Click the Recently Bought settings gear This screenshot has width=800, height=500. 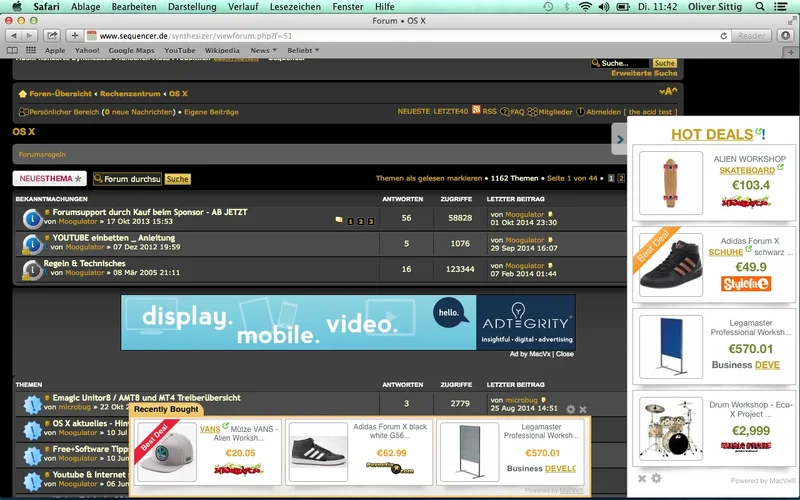pos(570,409)
